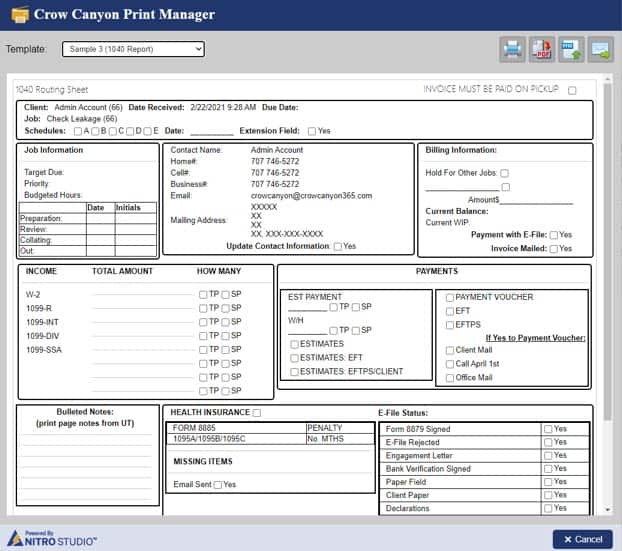Click the document upload icon with green arrow
This screenshot has width=622, height=551.
[571, 50]
